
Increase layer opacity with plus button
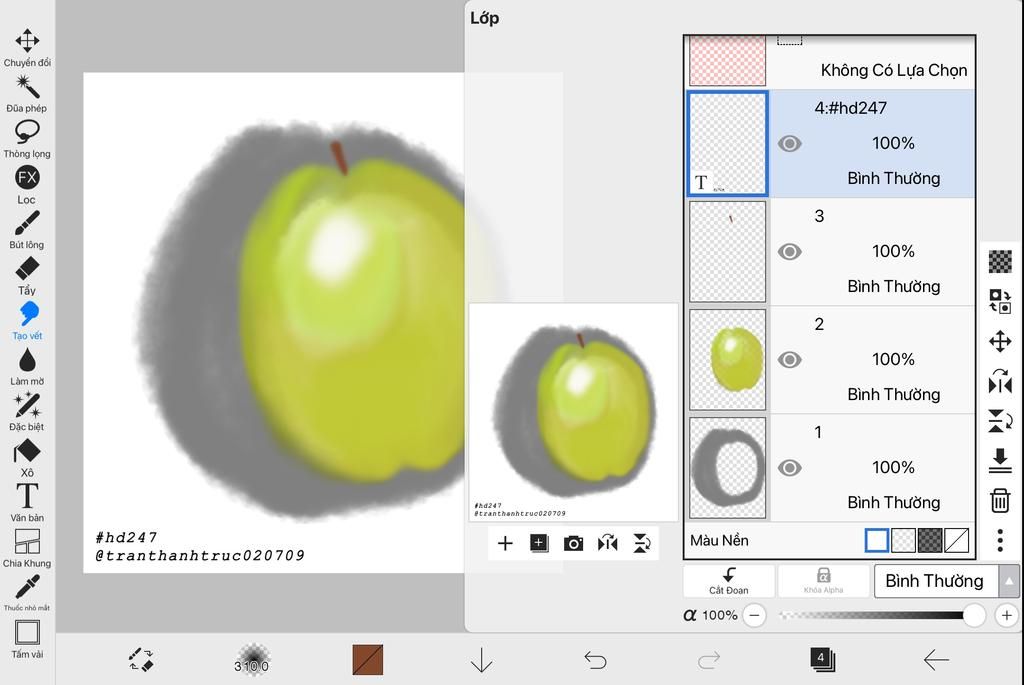pos(1006,615)
